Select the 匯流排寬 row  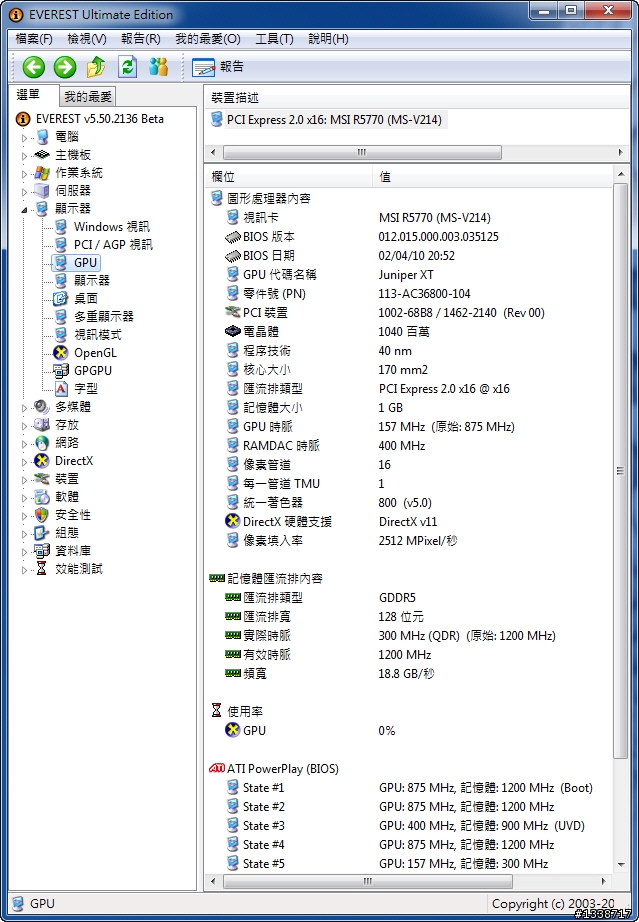[x=408, y=617]
